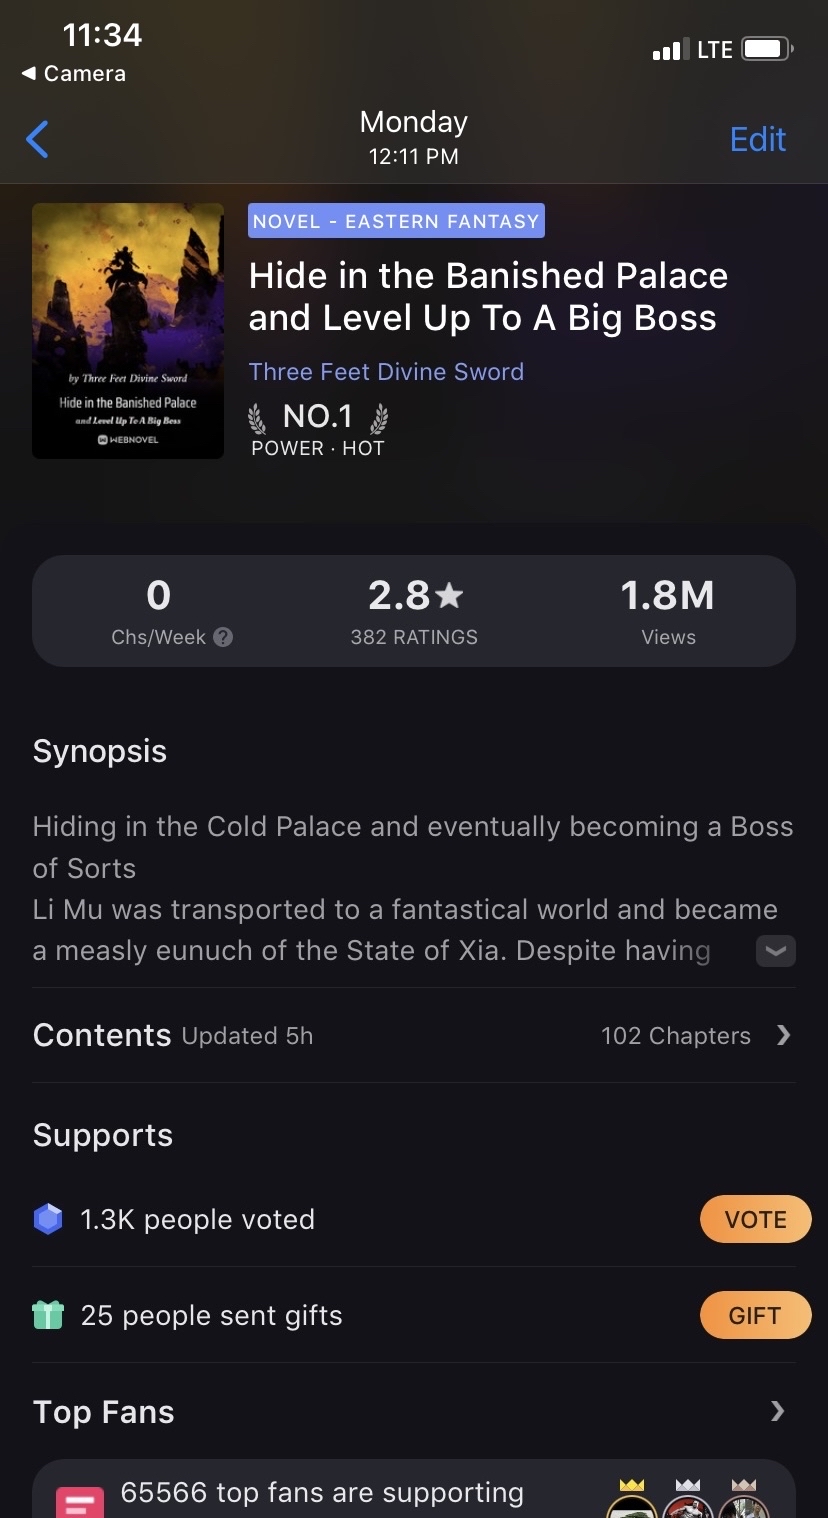Open author Three Feet Divine Sword link
828x1518 pixels.
(x=386, y=372)
